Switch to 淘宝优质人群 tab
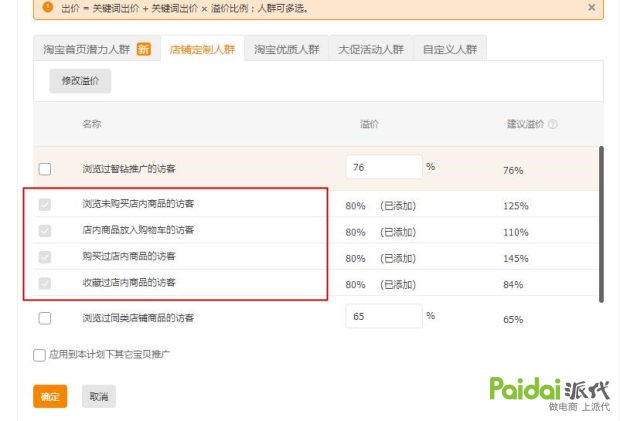 (x=287, y=49)
